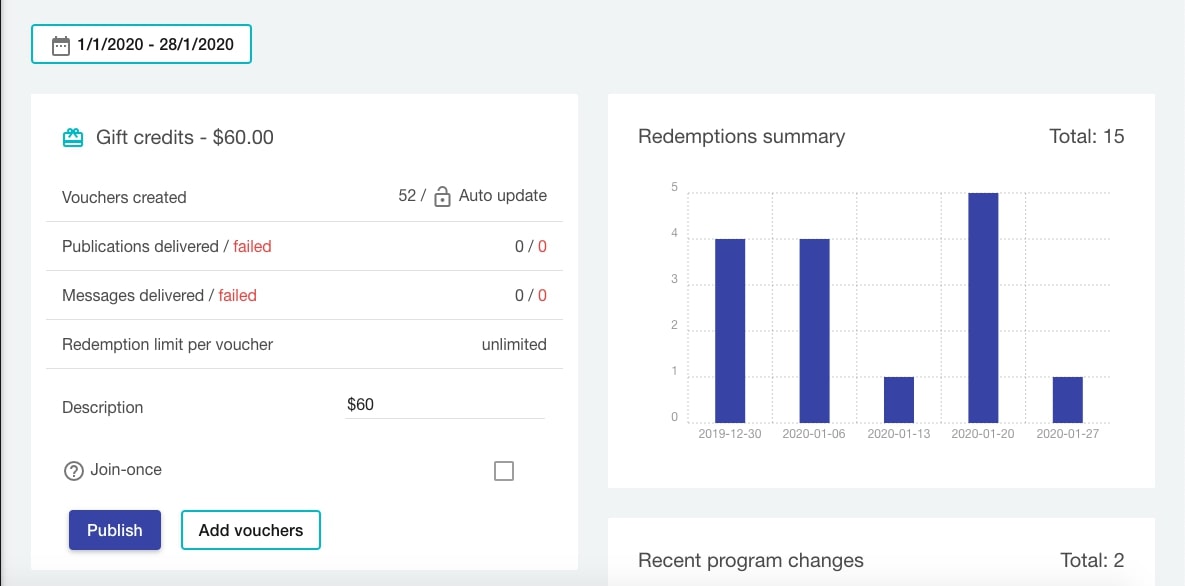Click the red failed publications count zero
1185x586 pixels.
[x=542, y=246]
